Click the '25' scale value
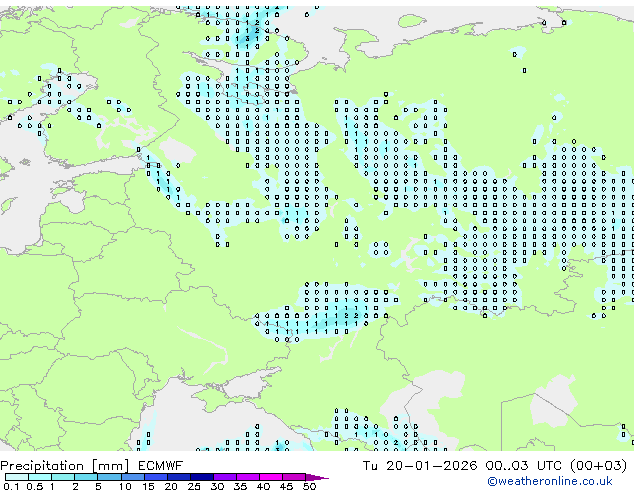634x490 pixels. pos(194,486)
